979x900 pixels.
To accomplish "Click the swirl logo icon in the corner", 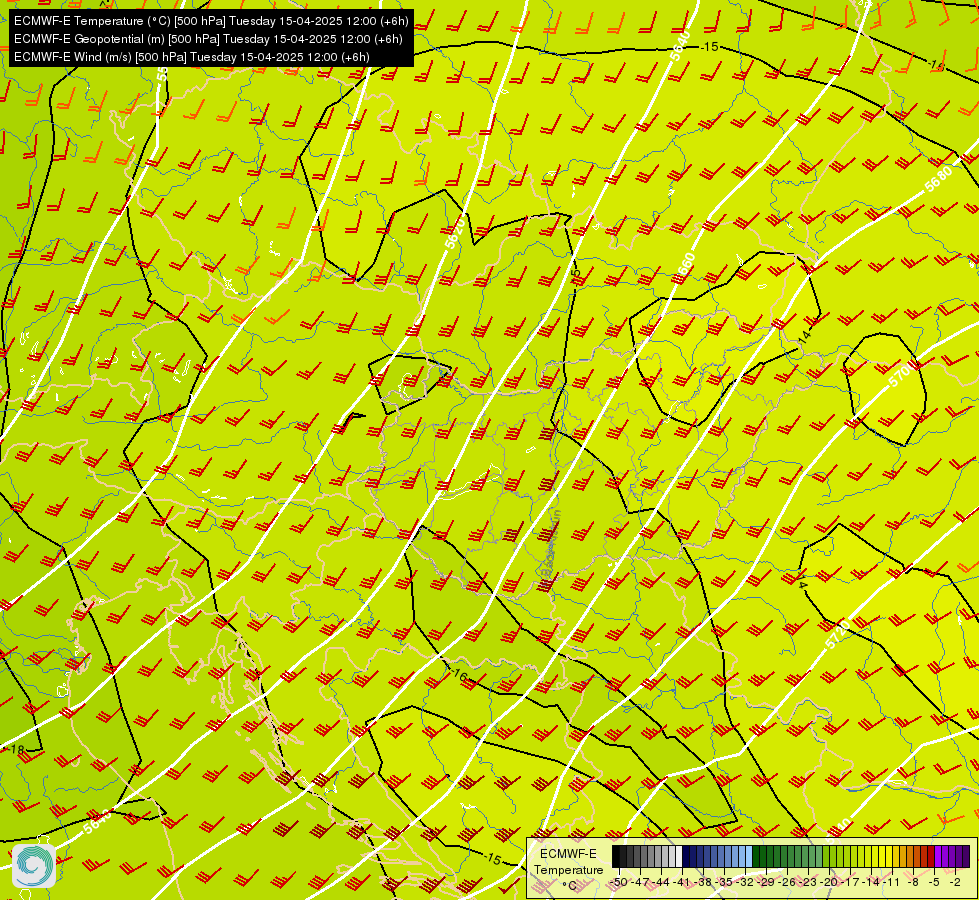I will 34,865.
